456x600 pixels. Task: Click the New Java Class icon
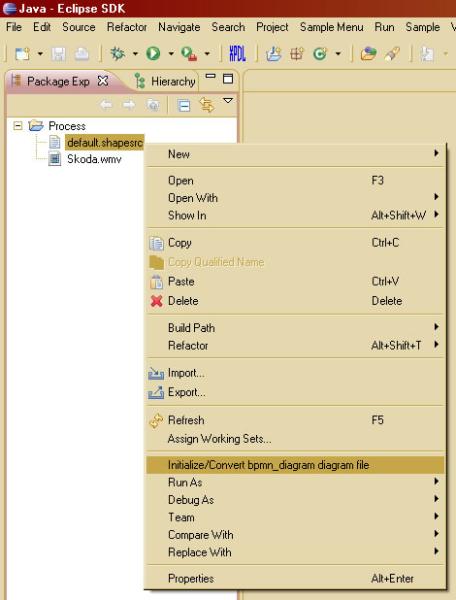[320, 53]
